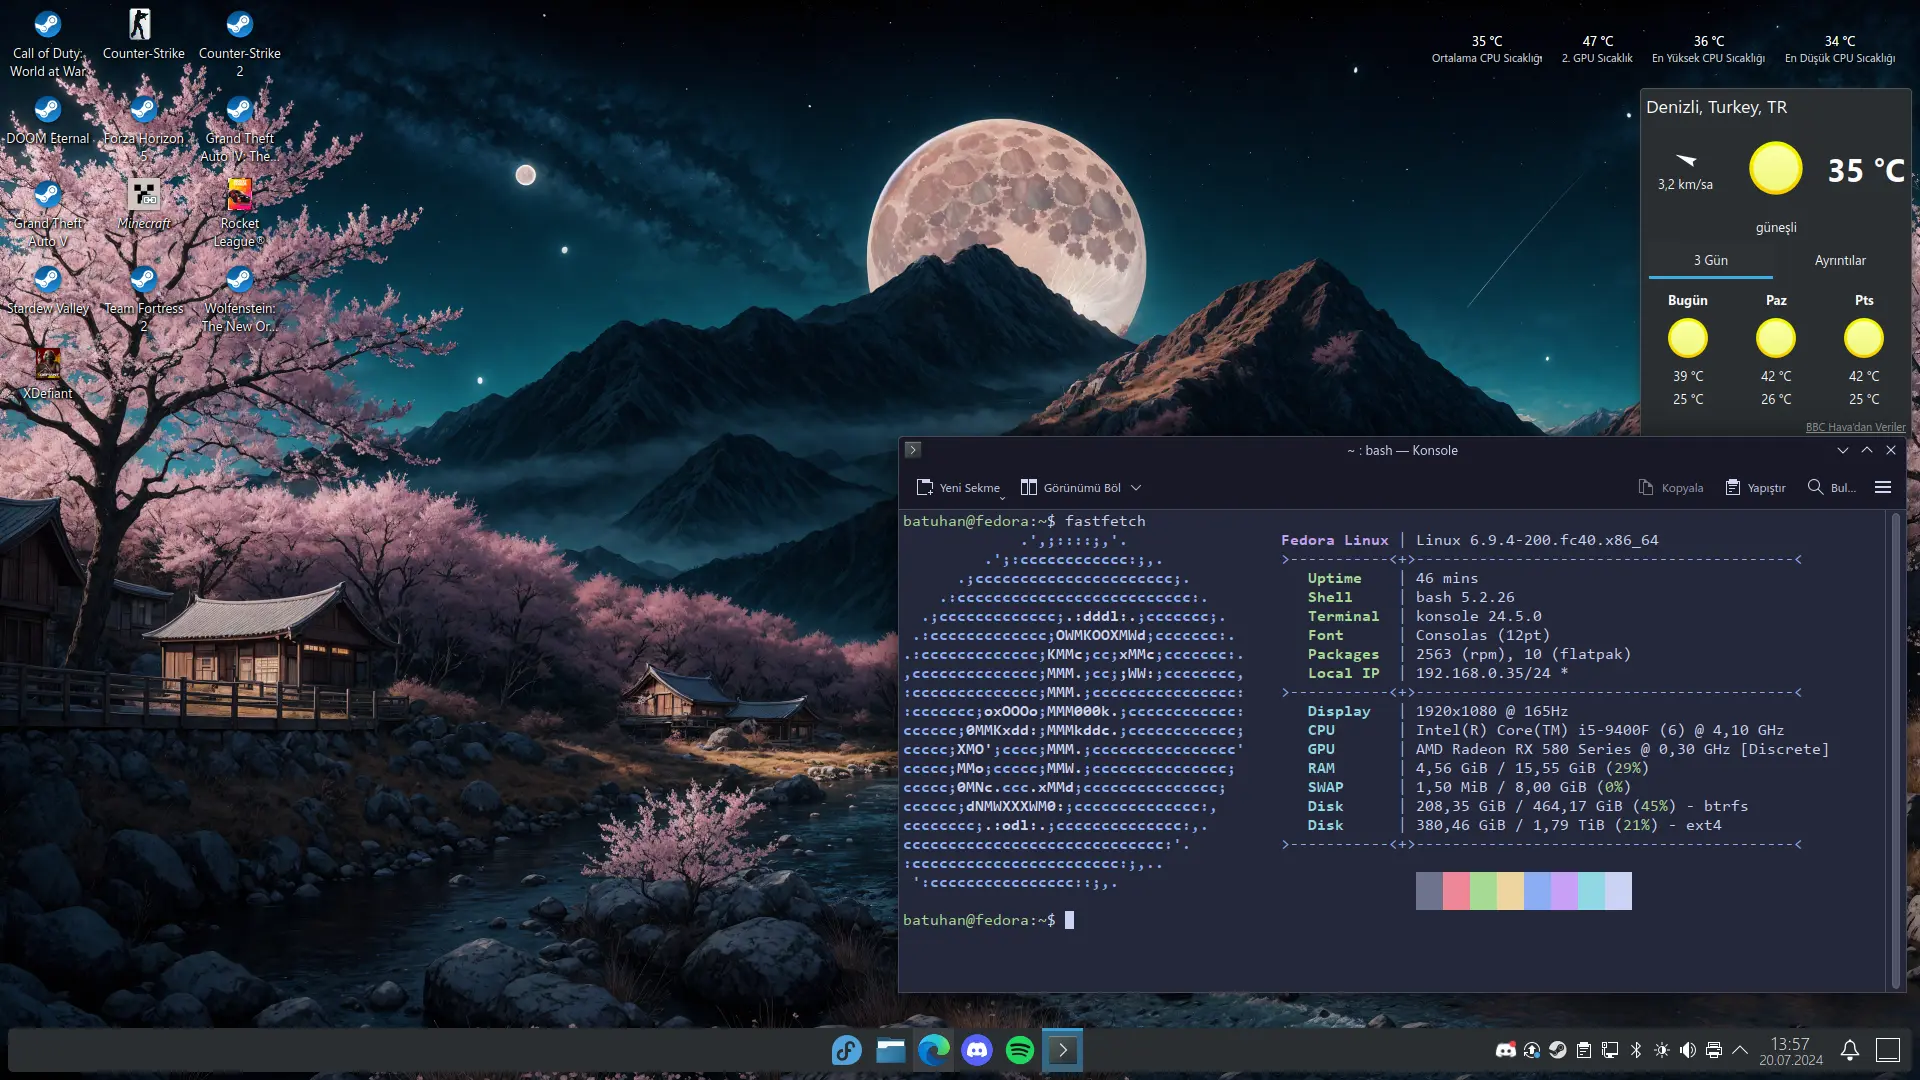Expand the Görünümü Böl dropdown arrow
The image size is (1920, 1080).
click(x=1136, y=488)
